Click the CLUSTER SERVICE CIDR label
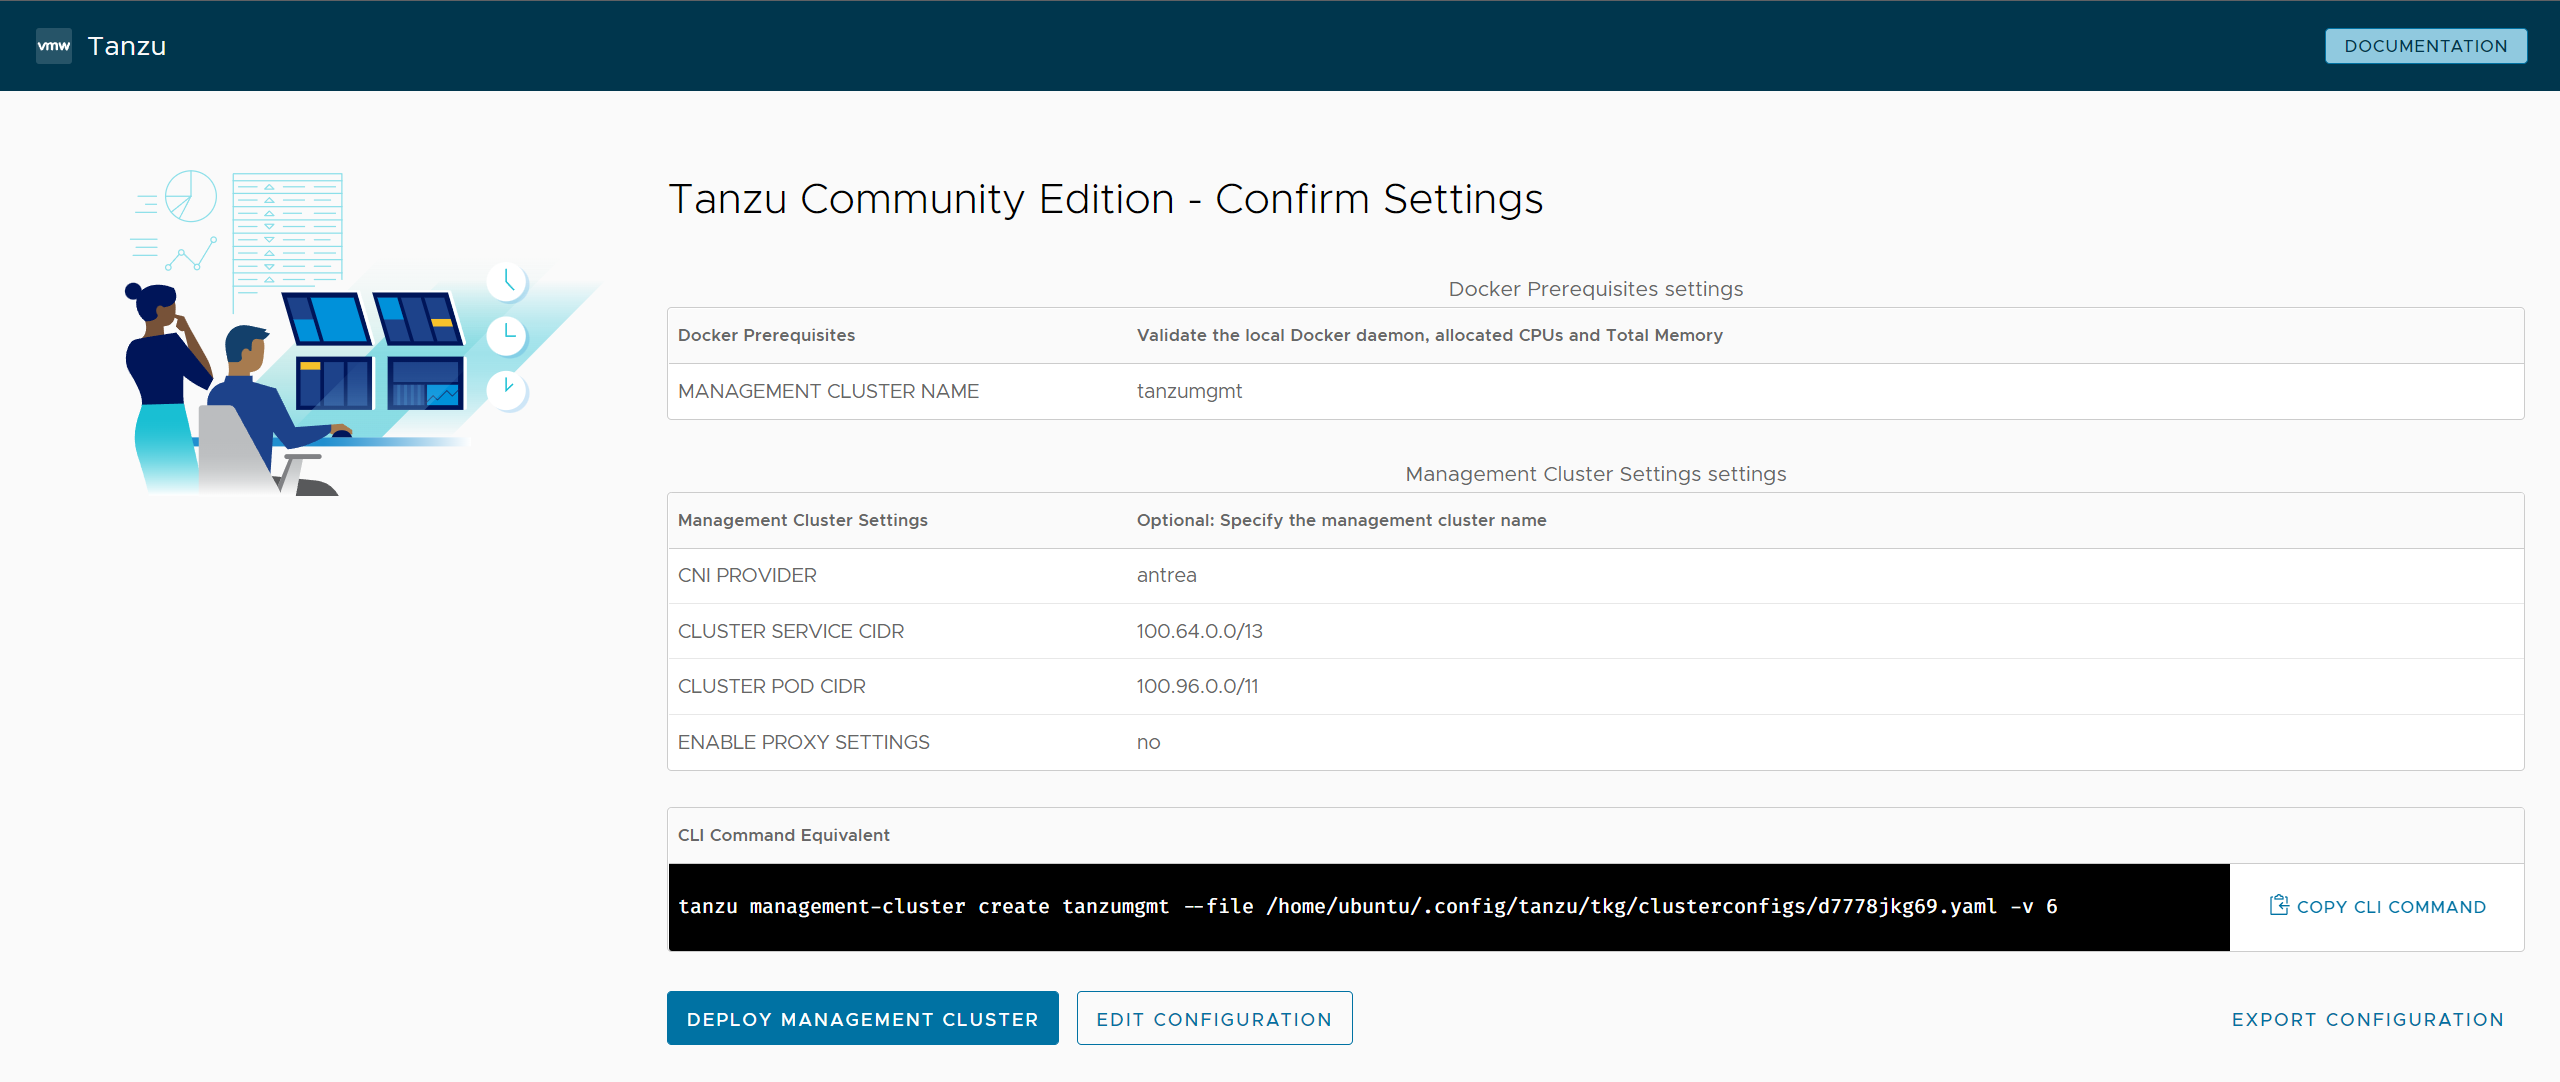2560x1082 pixels. (x=791, y=631)
